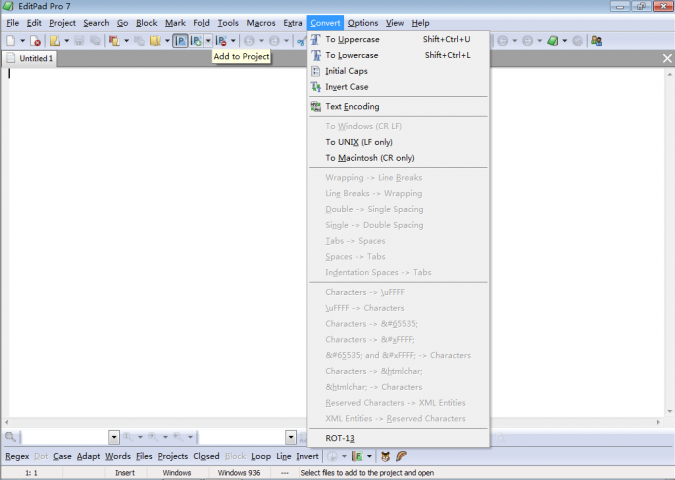675x480 pixels.
Task: Click the two-people icon on toolbar
Action: [x=596, y=41]
